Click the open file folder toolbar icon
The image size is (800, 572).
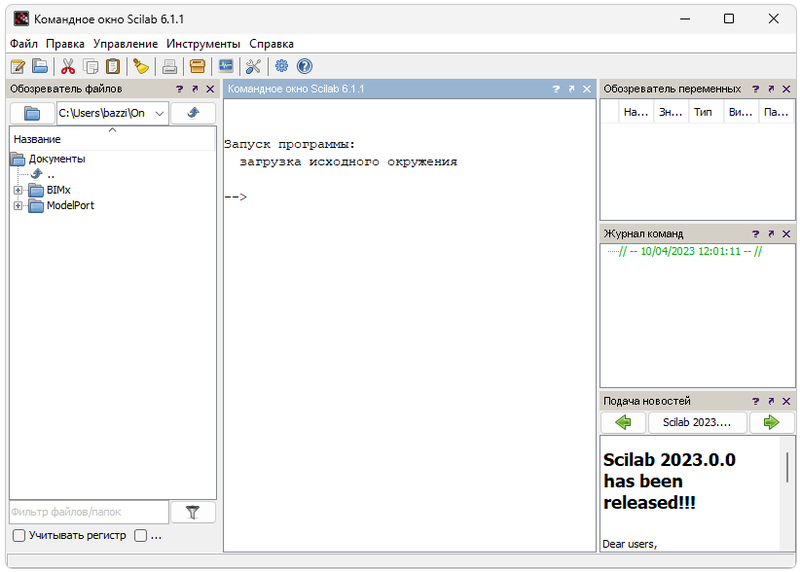coord(40,67)
